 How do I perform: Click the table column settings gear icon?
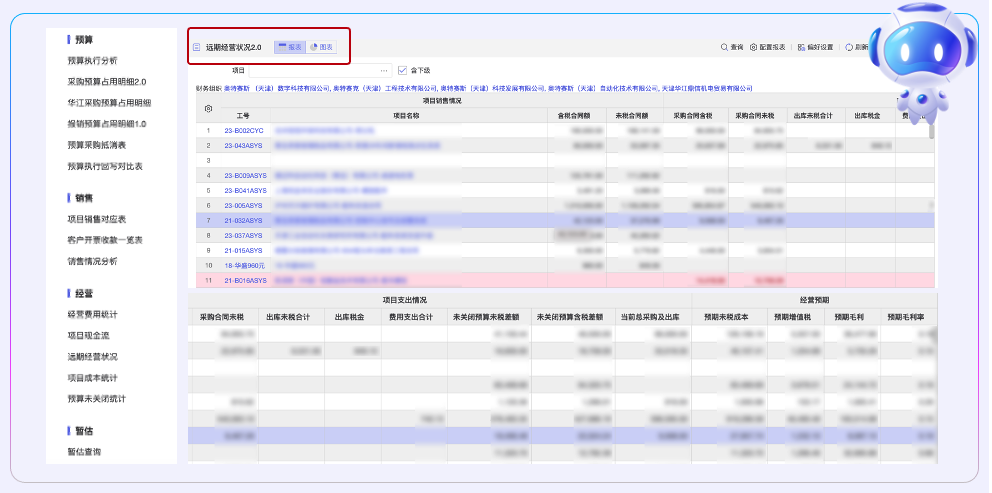pyautogui.click(x=208, y=108)
